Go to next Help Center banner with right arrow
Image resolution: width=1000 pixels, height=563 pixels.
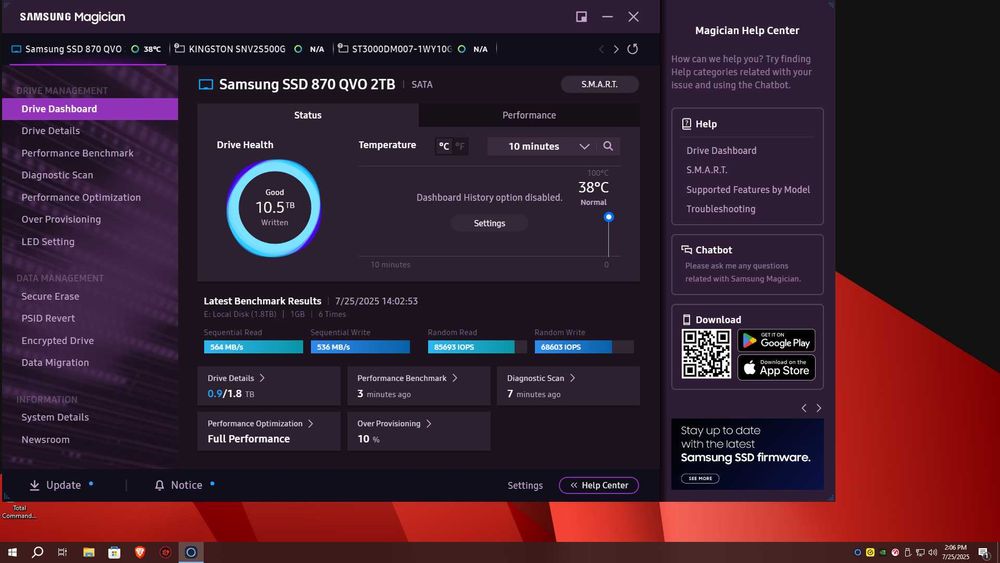coord(819,408)
